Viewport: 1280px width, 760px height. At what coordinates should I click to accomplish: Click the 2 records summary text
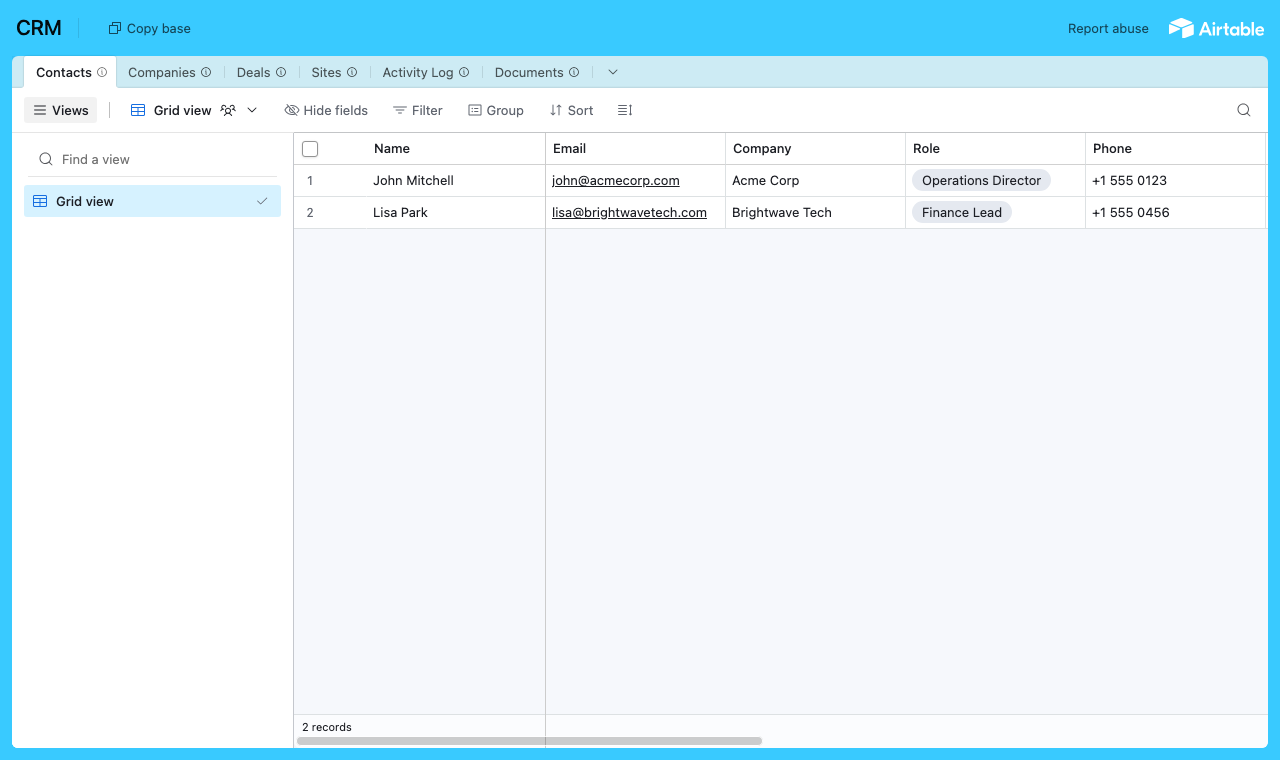point(327,727)
